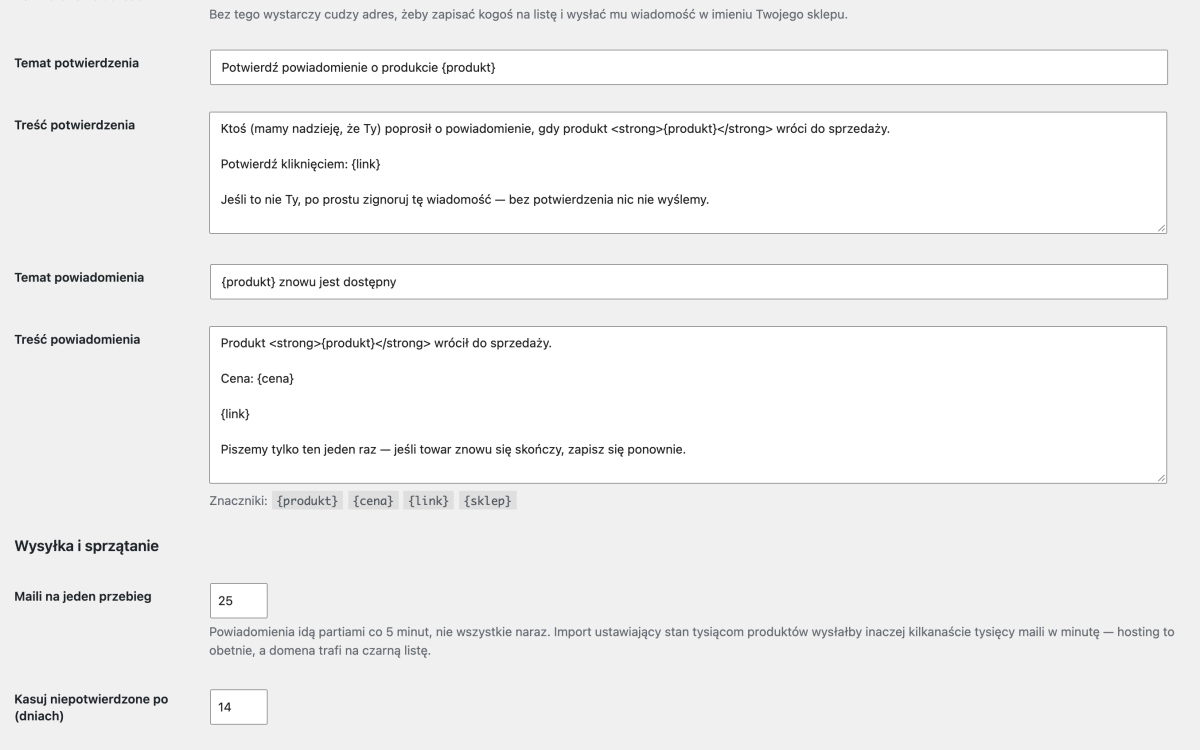Place cursor on the "Piszemy tylko ten jeden raz" line
This screenshot has width=1200, height=750.
(x=453, y=449)
